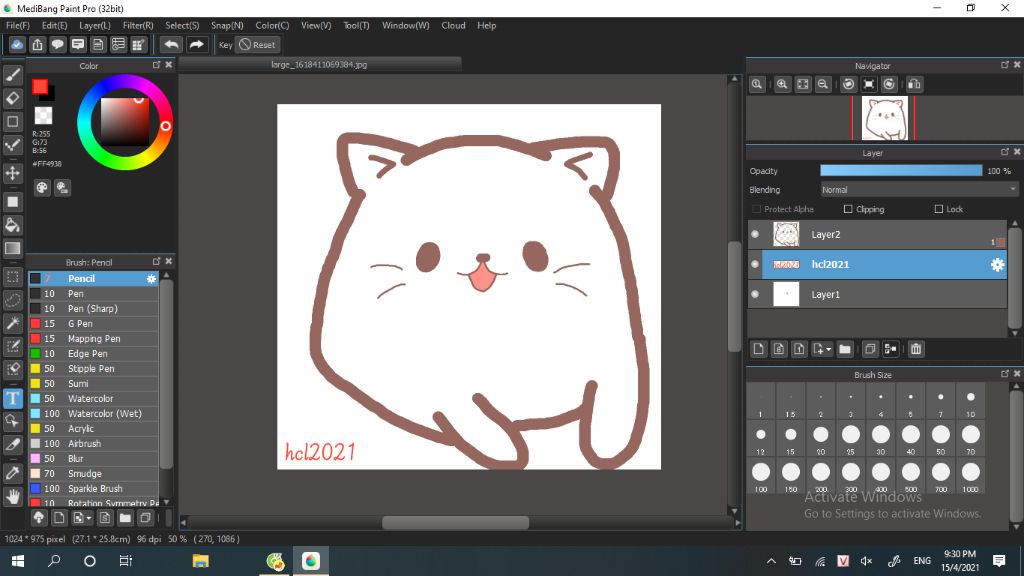Select the Magic Wand tool

click(x=12, y=323)
